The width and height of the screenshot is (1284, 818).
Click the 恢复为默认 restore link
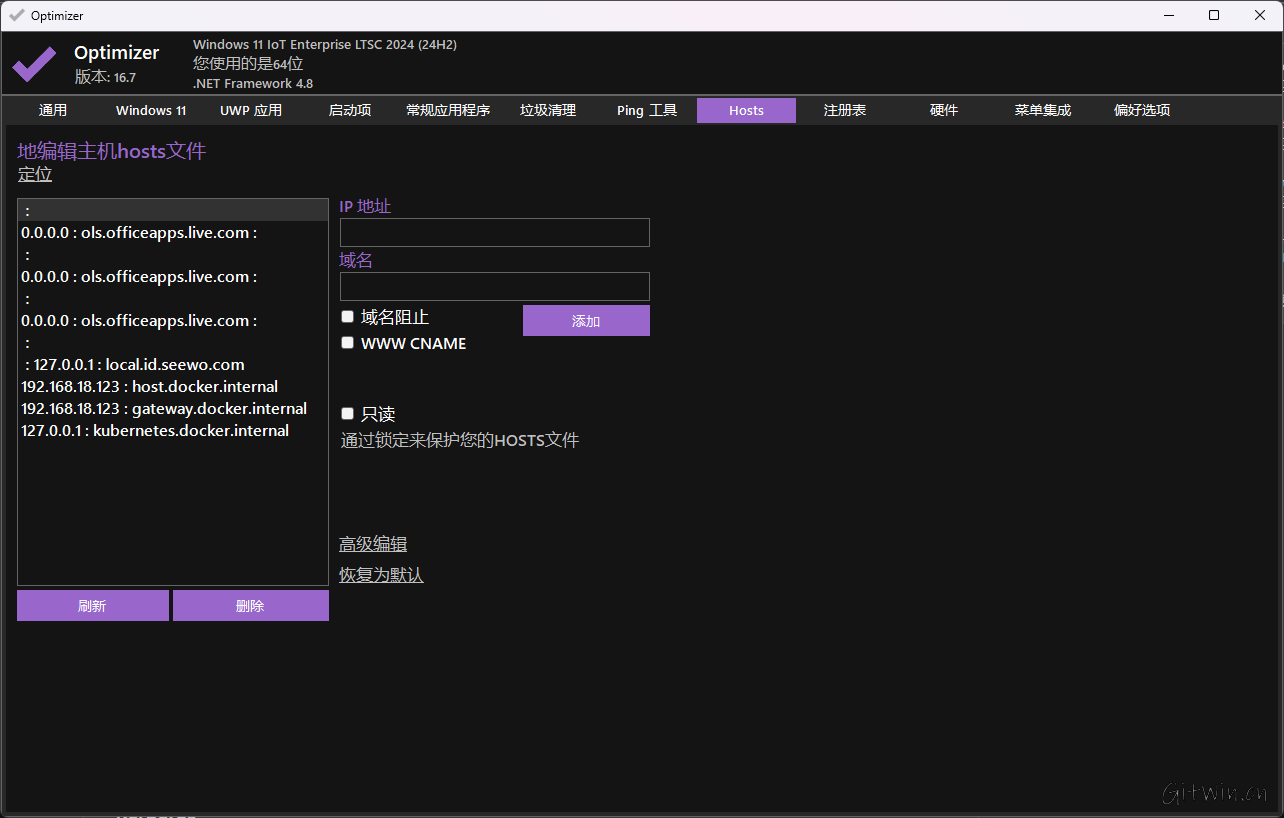[x=381, y=575]
